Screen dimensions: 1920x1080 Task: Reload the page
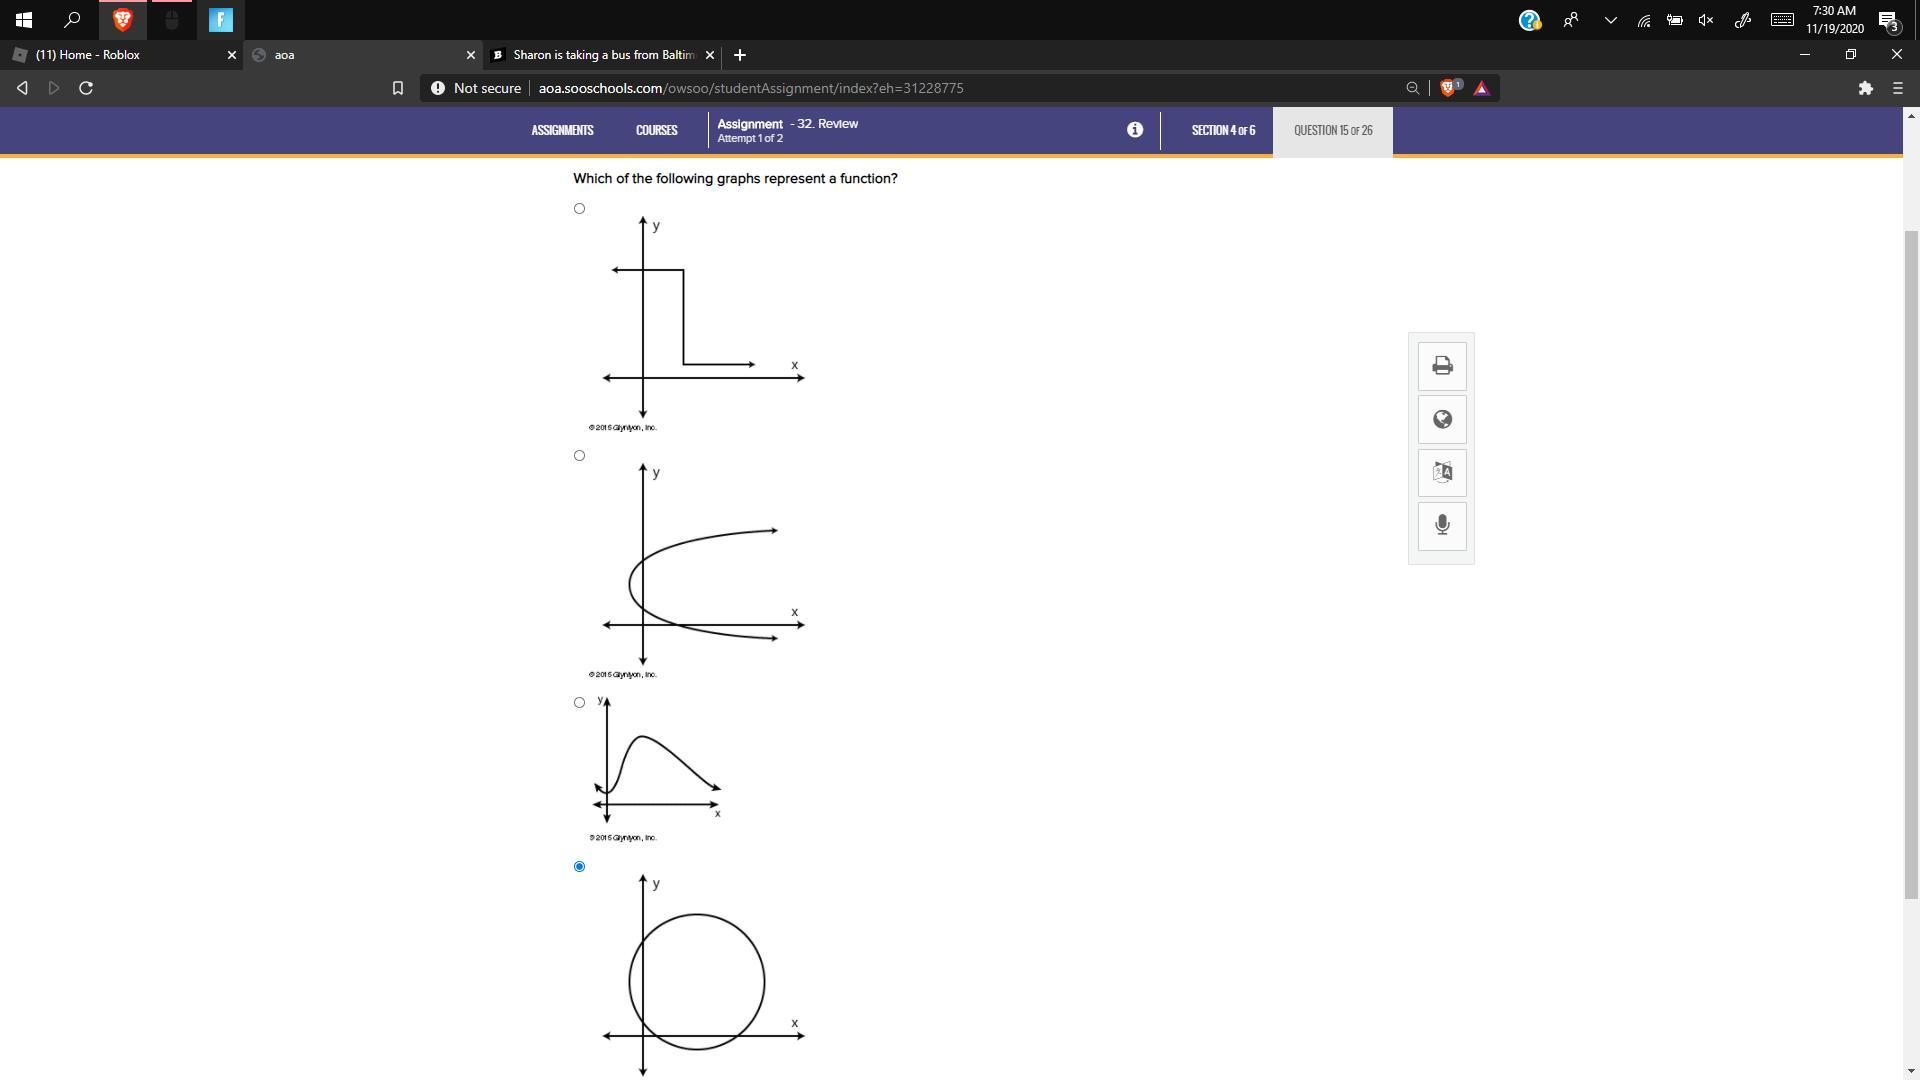click(86, 88)
